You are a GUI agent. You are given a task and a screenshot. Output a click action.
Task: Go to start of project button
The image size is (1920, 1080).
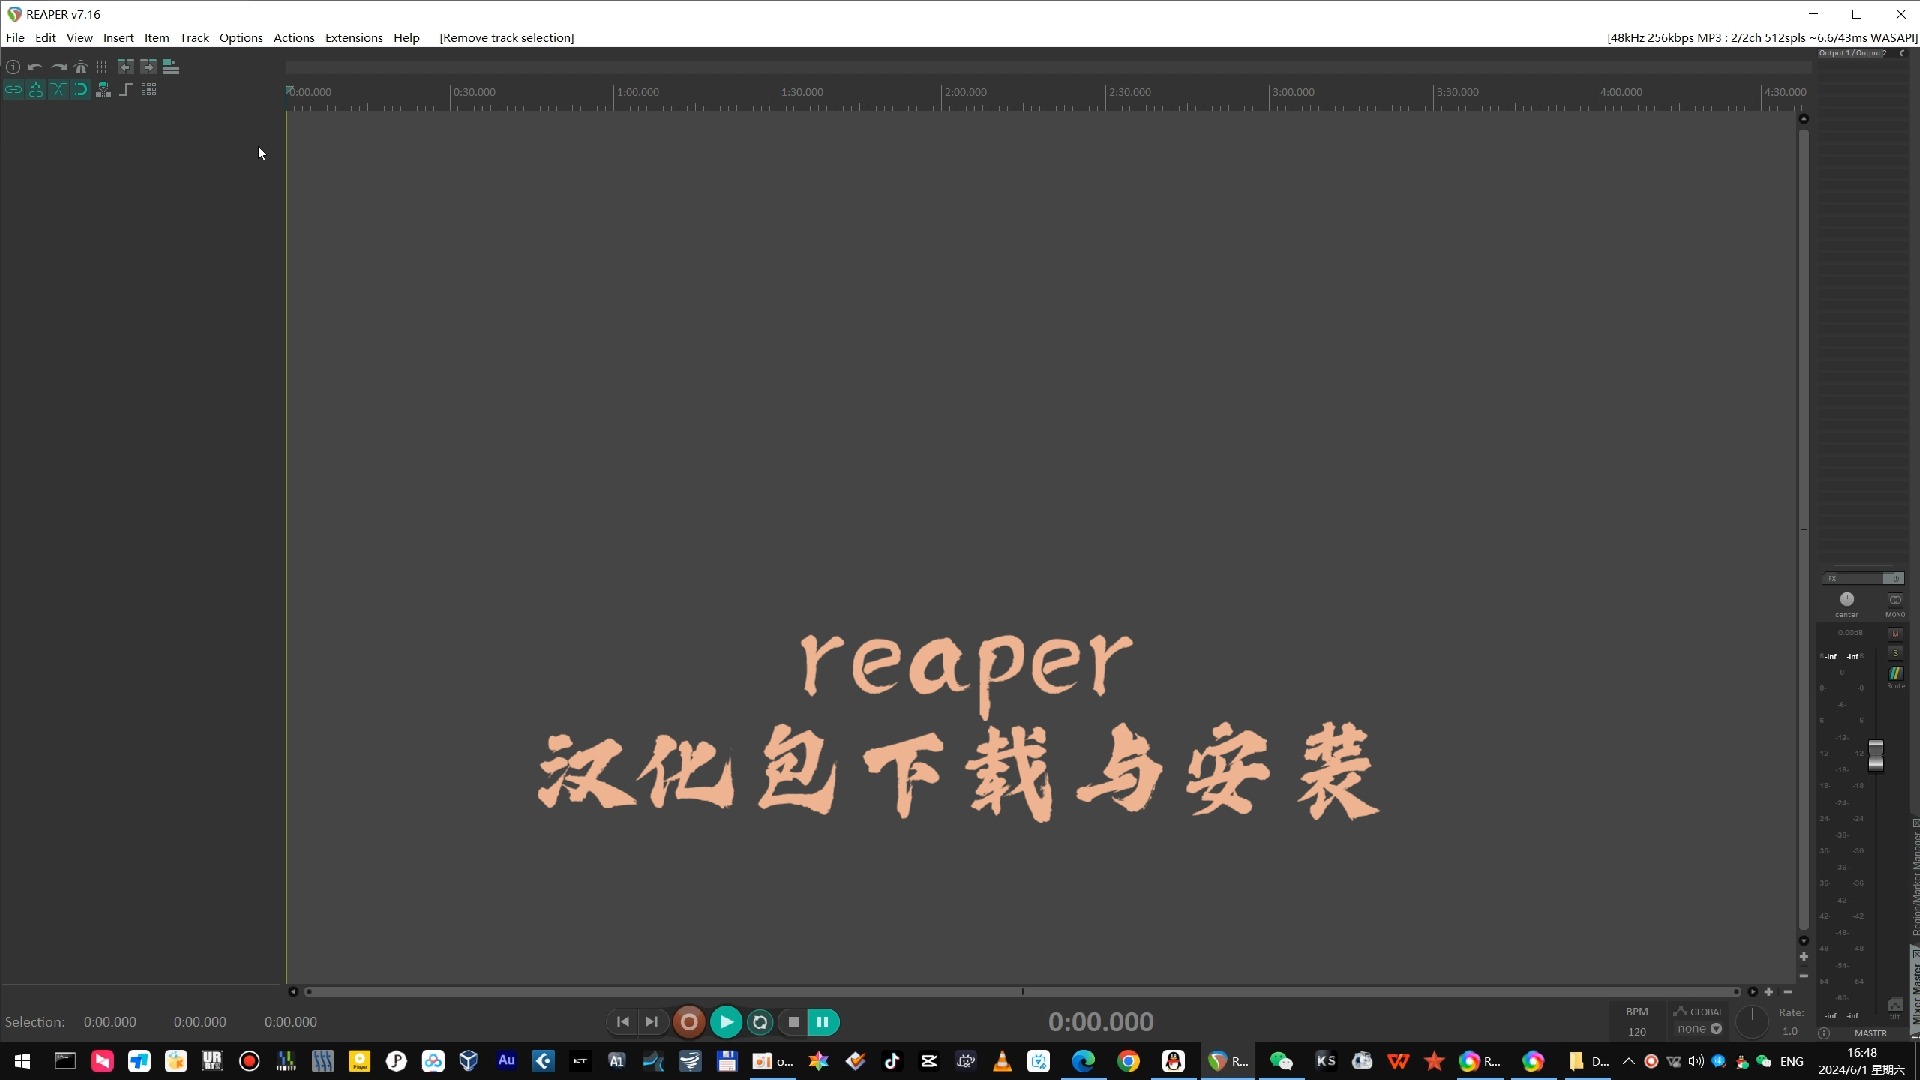[x=622, y=1022]
